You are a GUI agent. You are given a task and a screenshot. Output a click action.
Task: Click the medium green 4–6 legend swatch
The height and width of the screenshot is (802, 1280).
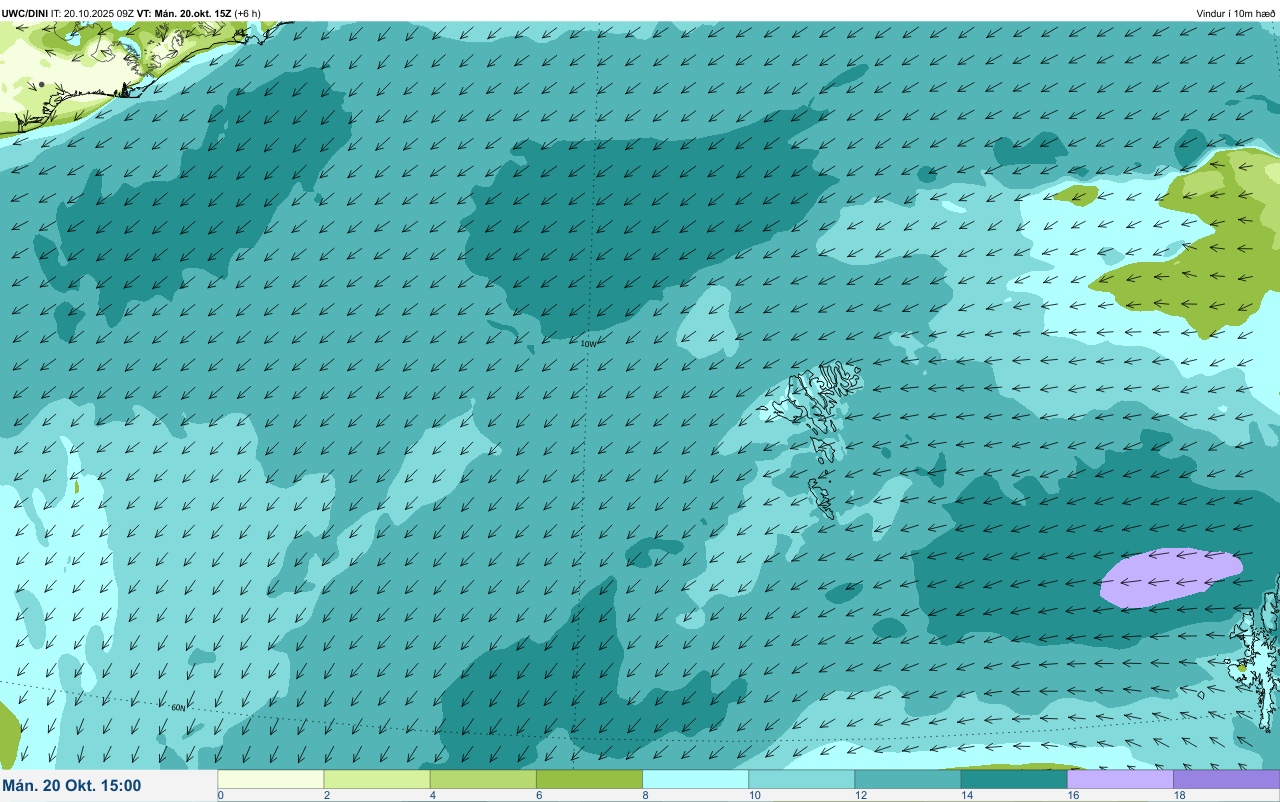click(483, 779)
